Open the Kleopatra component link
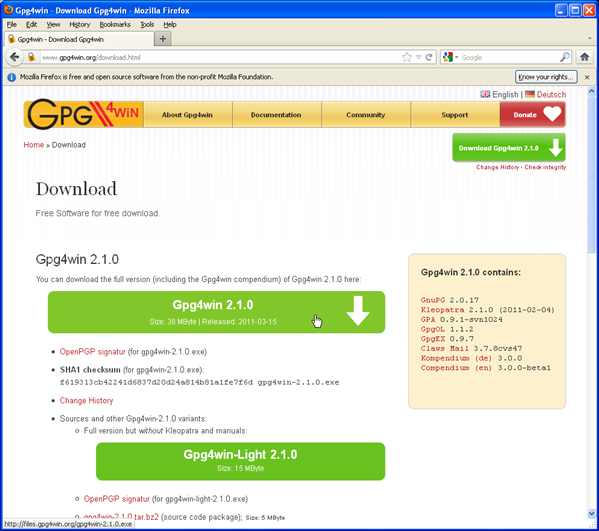This screenshot has width=599, height=531. [442, 310]
